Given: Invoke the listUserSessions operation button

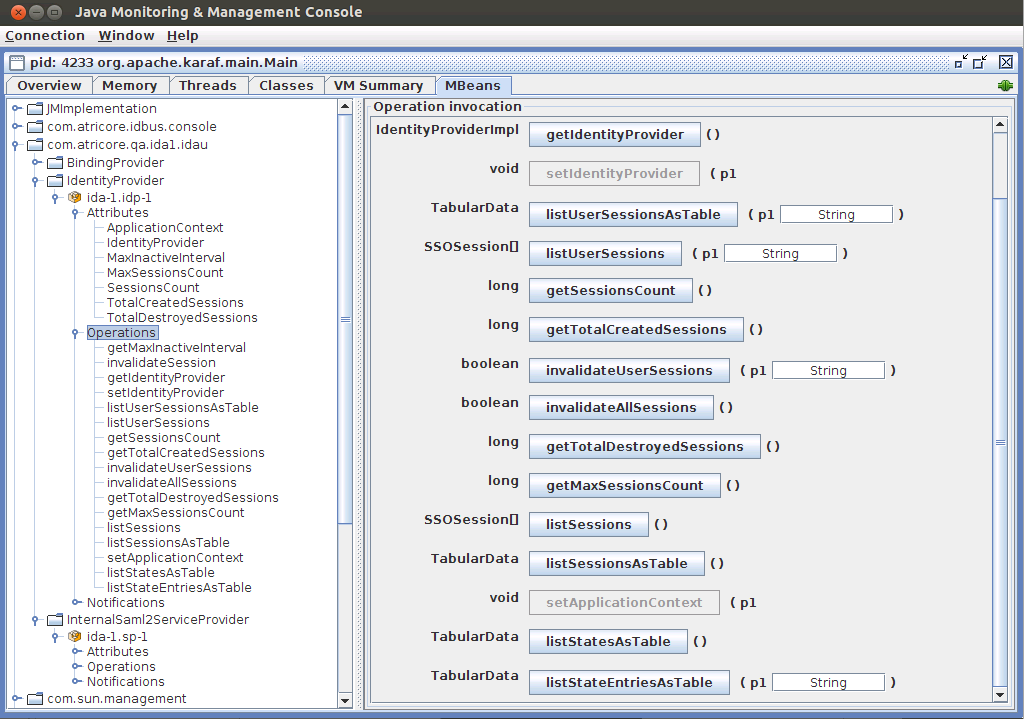Looking at the screenshot, I should [x=605, y=253].
